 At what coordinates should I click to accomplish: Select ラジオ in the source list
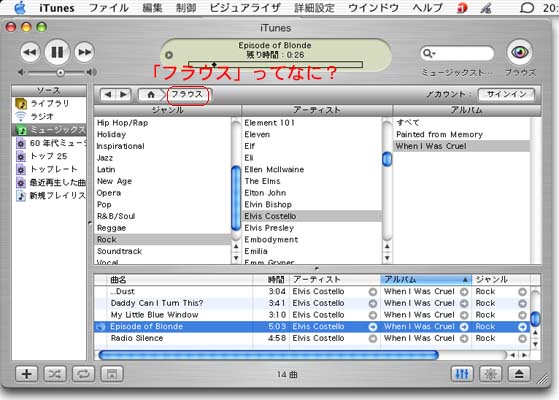pyautogui.click(x=49, y=117)
